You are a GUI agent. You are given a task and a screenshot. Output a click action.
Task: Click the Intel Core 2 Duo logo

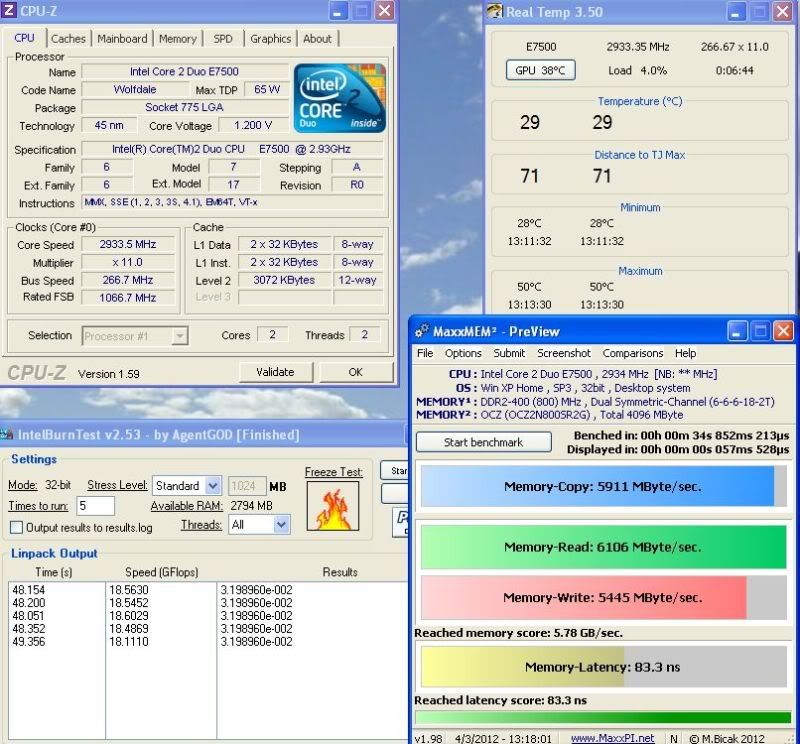tap(340, 97)
